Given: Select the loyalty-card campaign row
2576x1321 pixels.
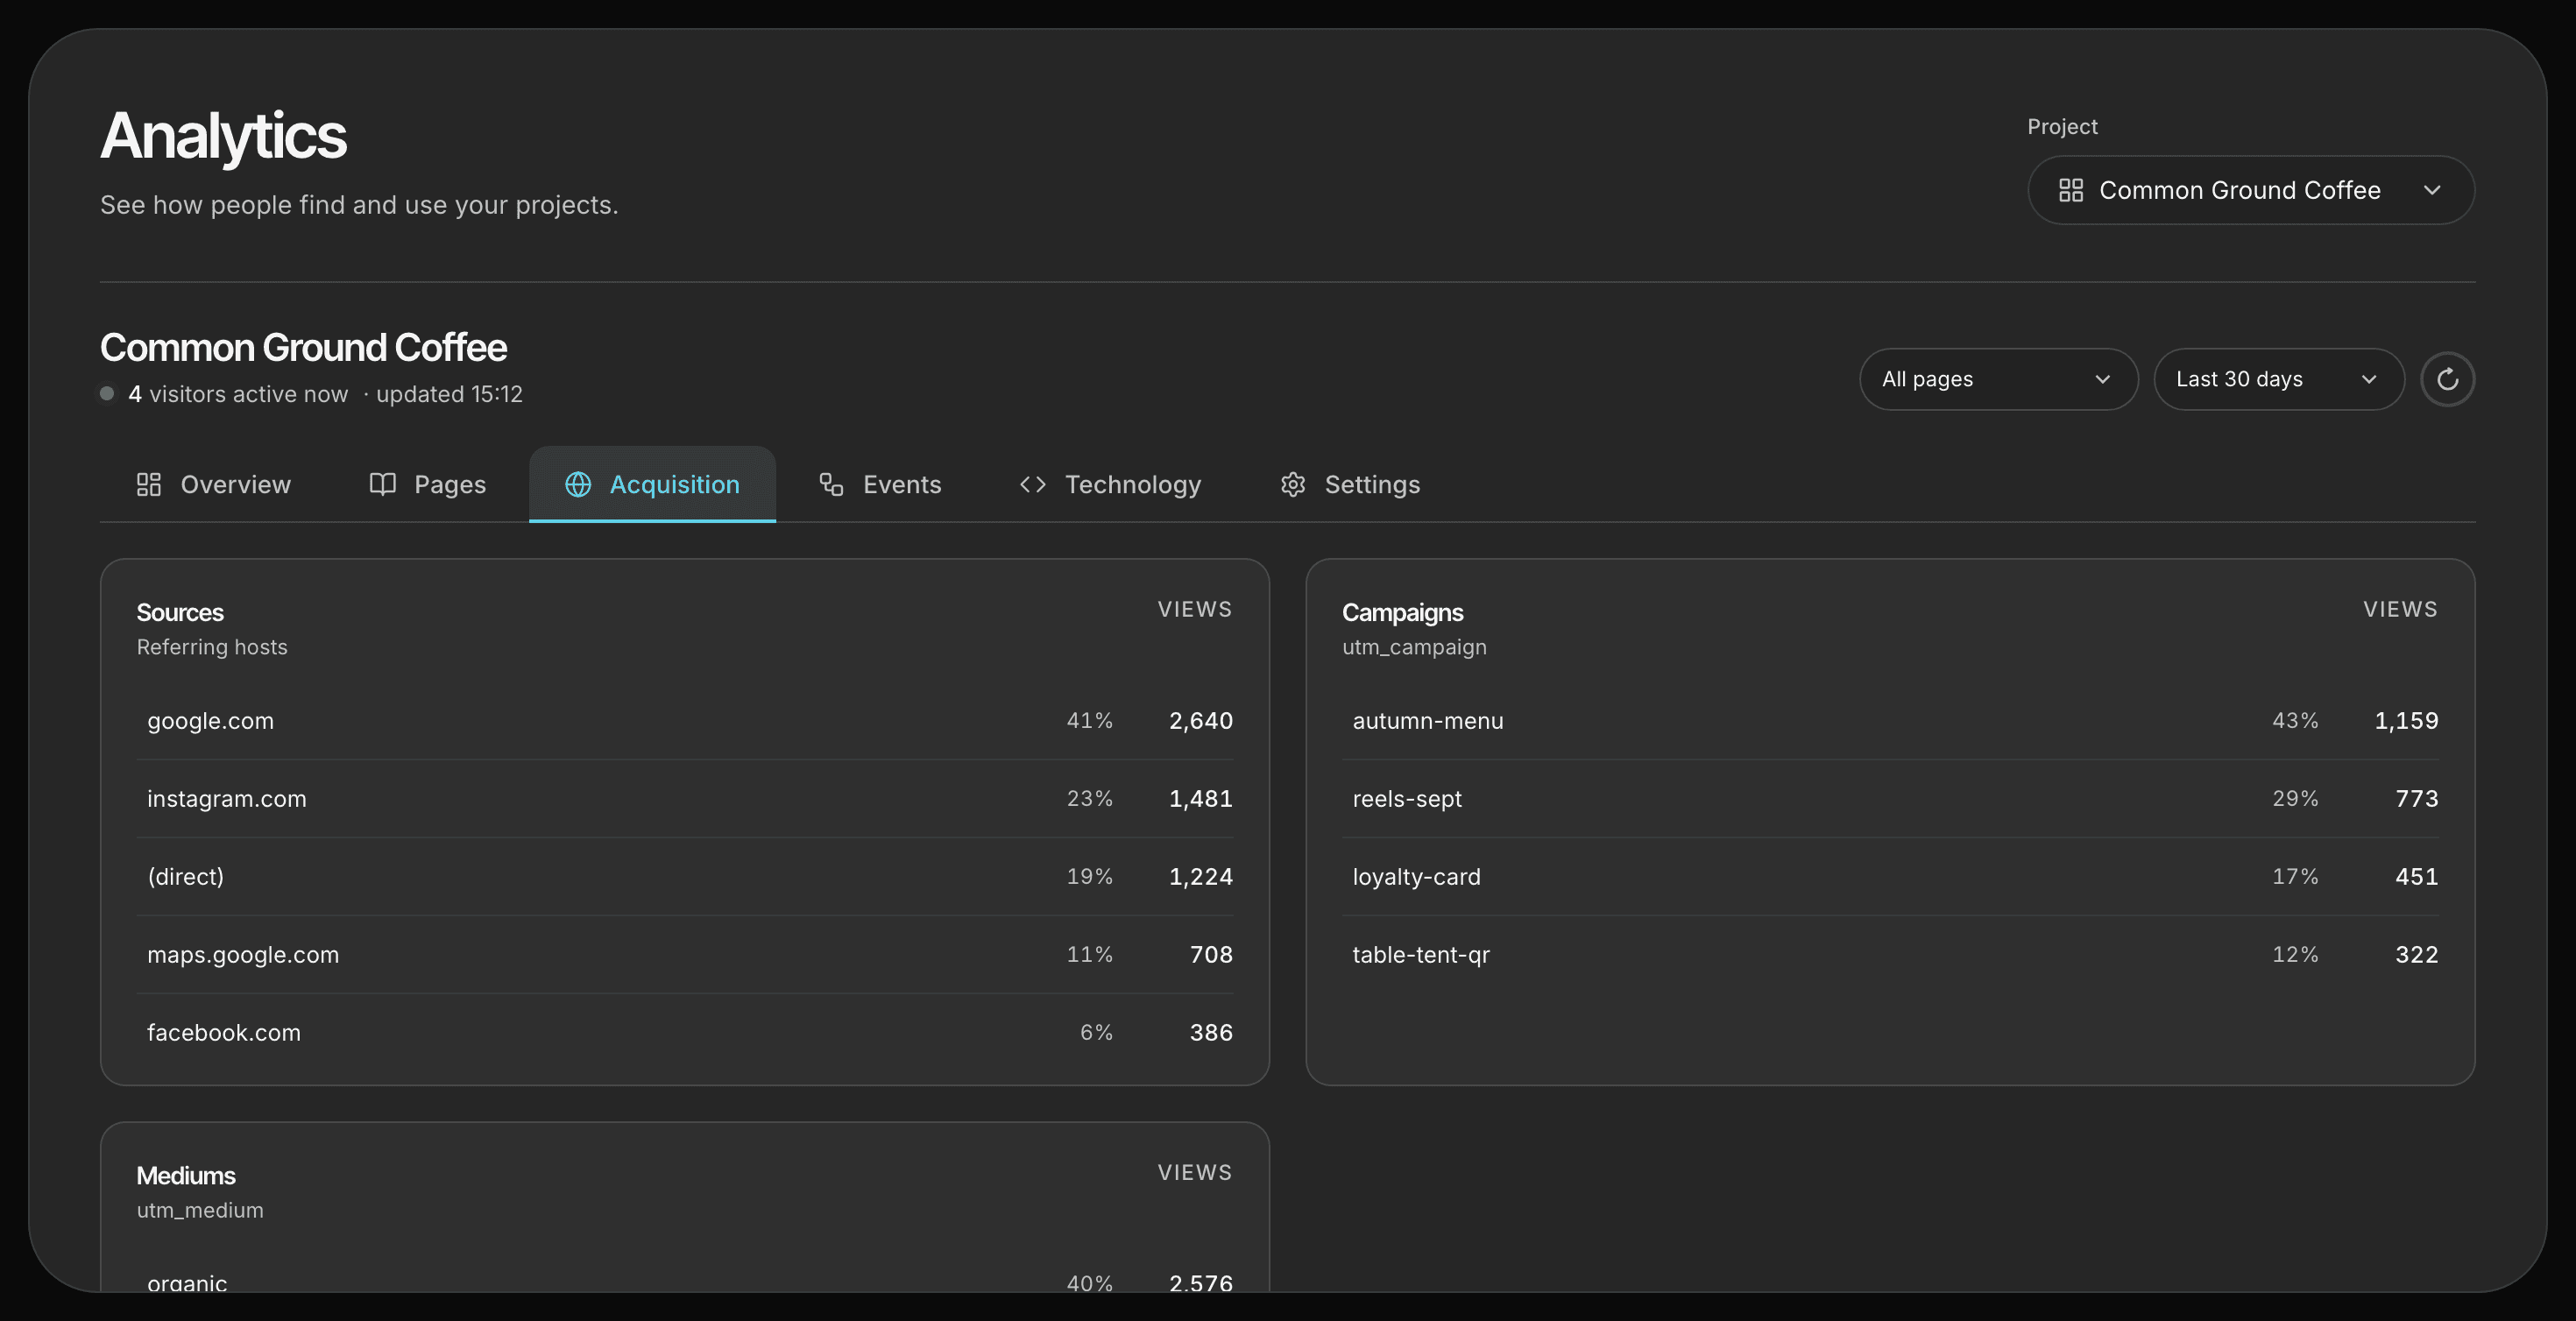Looking at the screenshot, I should pyautogui.click(x=1890, y=876).
